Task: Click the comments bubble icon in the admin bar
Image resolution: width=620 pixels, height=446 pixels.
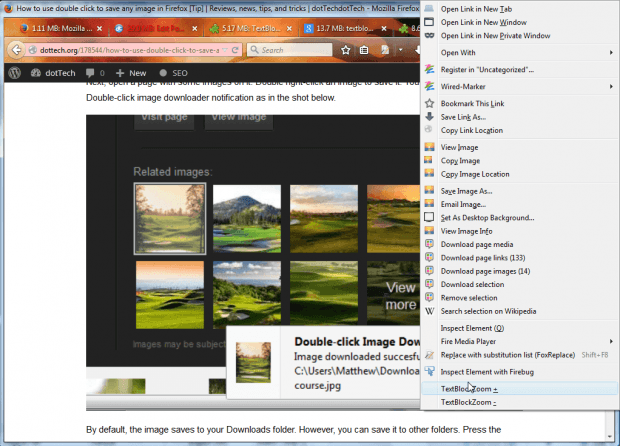Action: tap(90, 73)
